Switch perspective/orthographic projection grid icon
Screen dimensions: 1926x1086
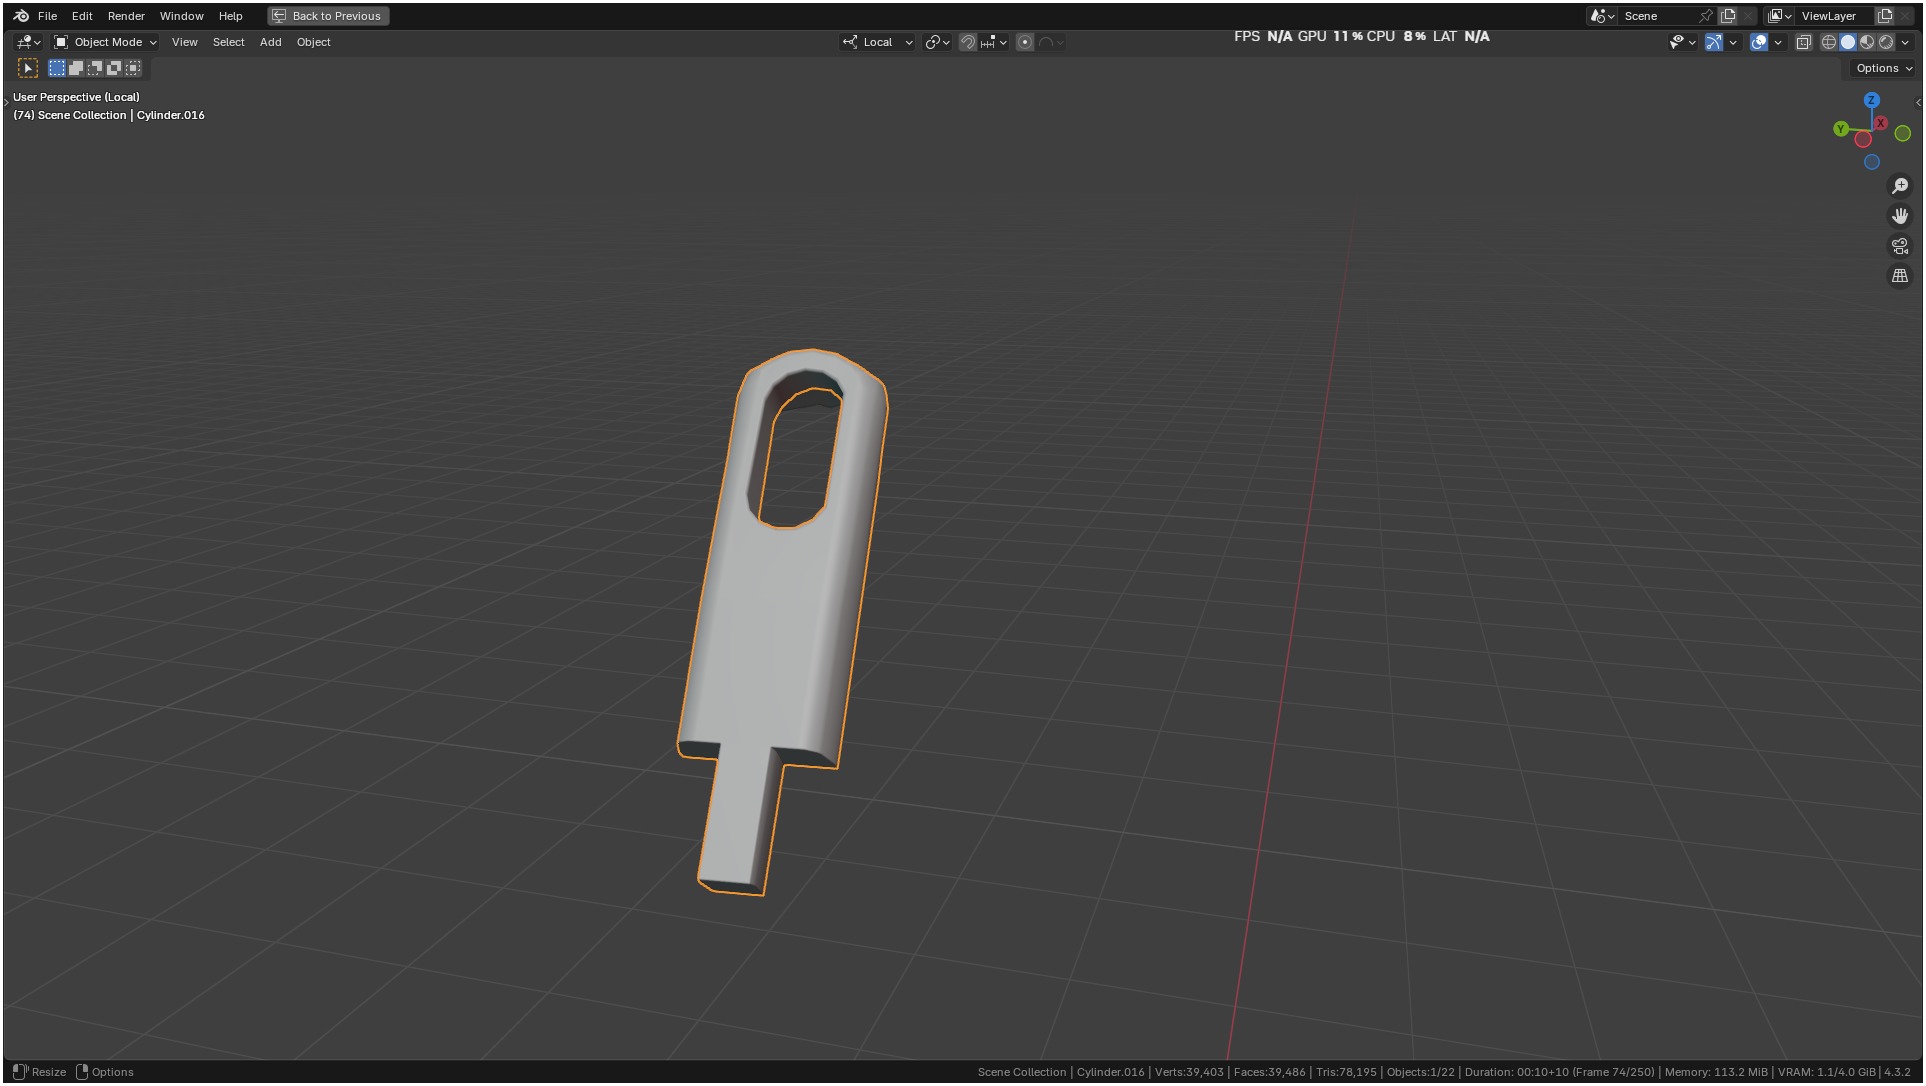1900,276
